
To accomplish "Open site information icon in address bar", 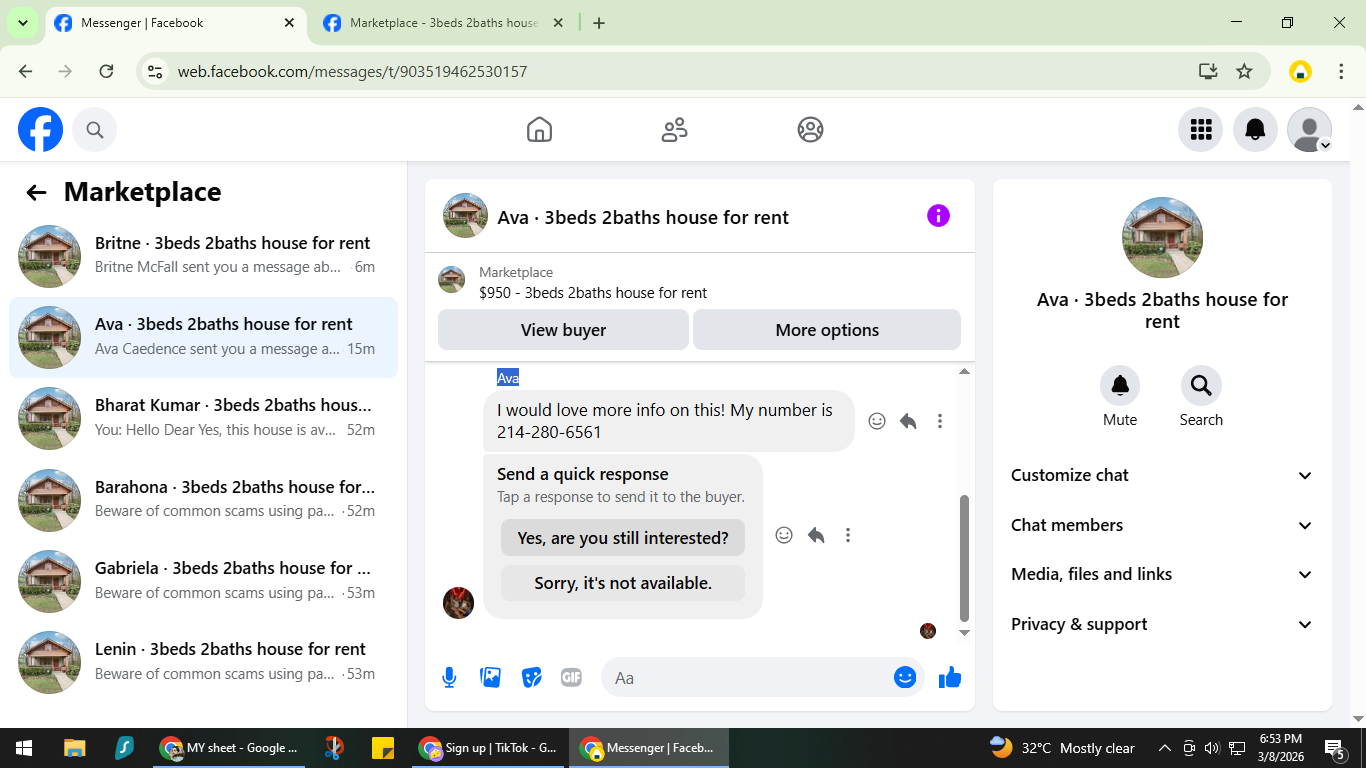I will [x=155, y=71].
